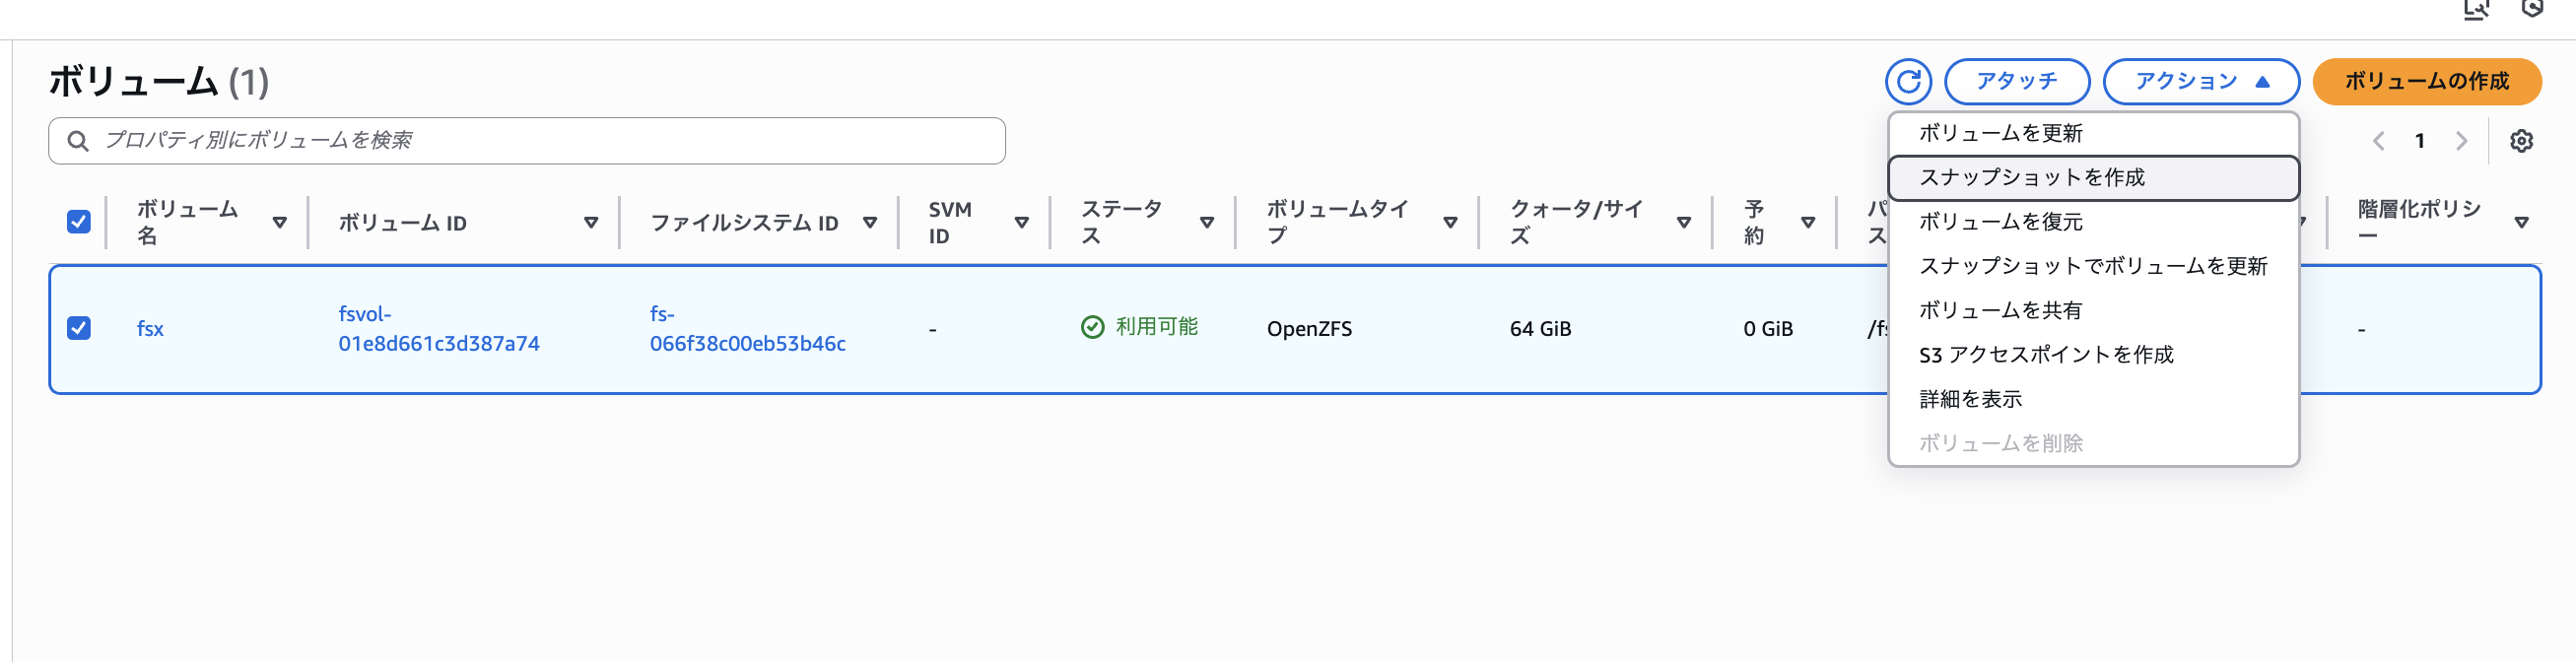
Task: Click the アタッチ button
Action: coord(2016,81)
